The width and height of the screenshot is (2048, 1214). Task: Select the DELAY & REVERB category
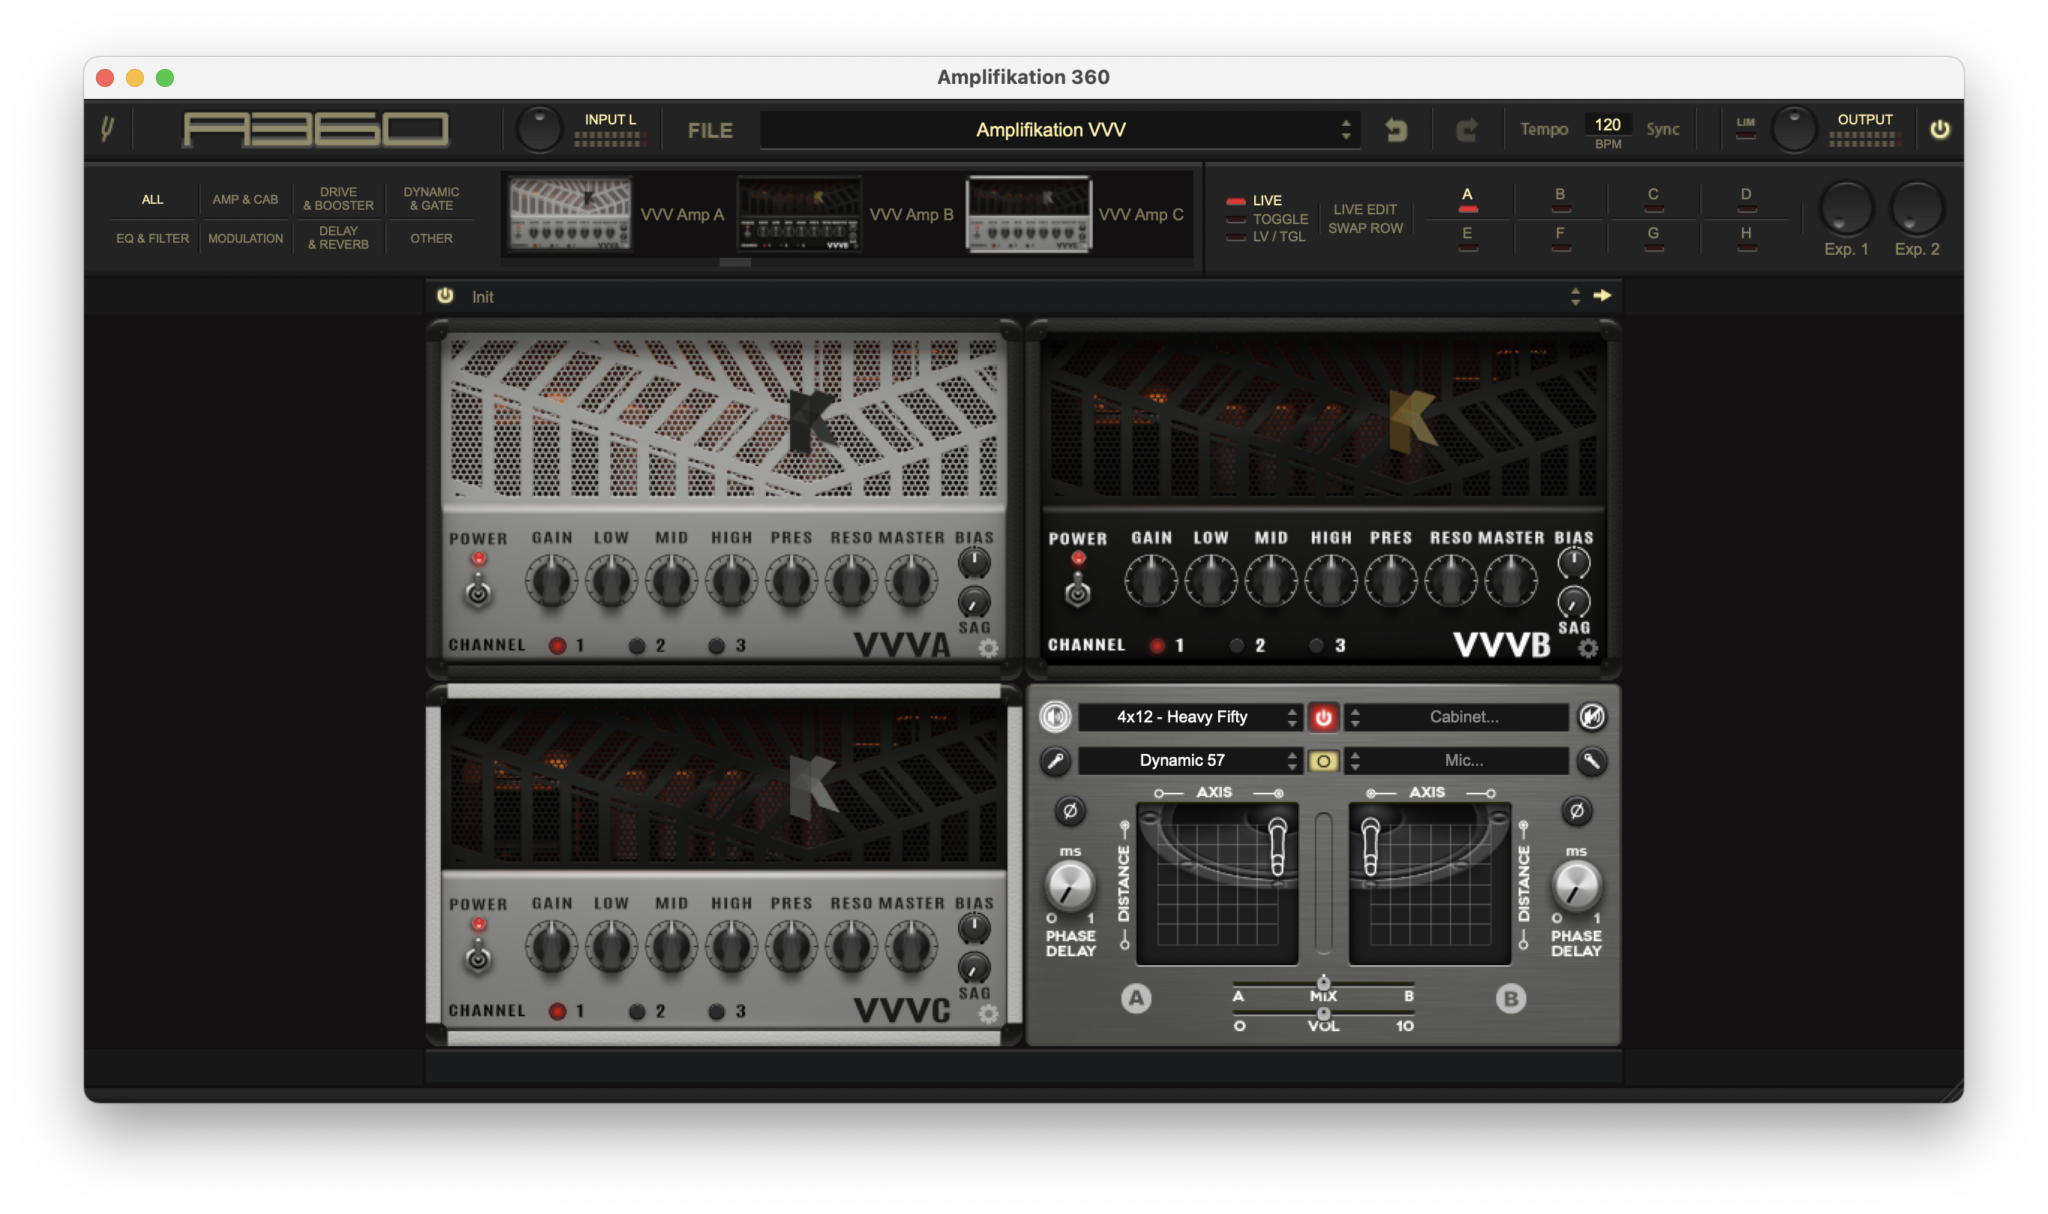(339, 237)
